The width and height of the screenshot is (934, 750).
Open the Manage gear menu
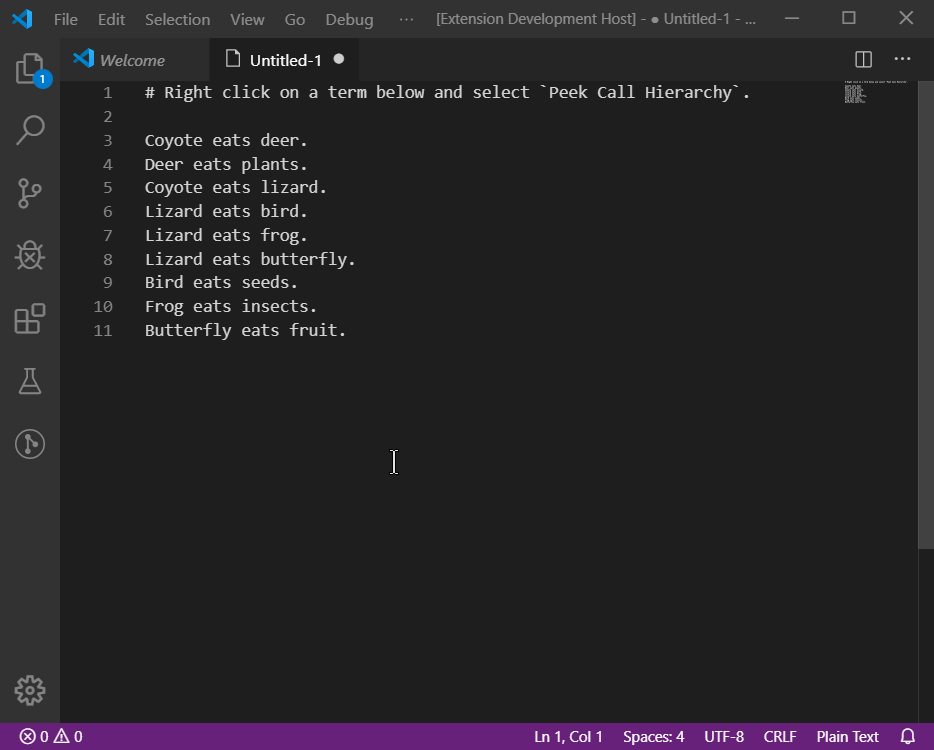point(30,691)
